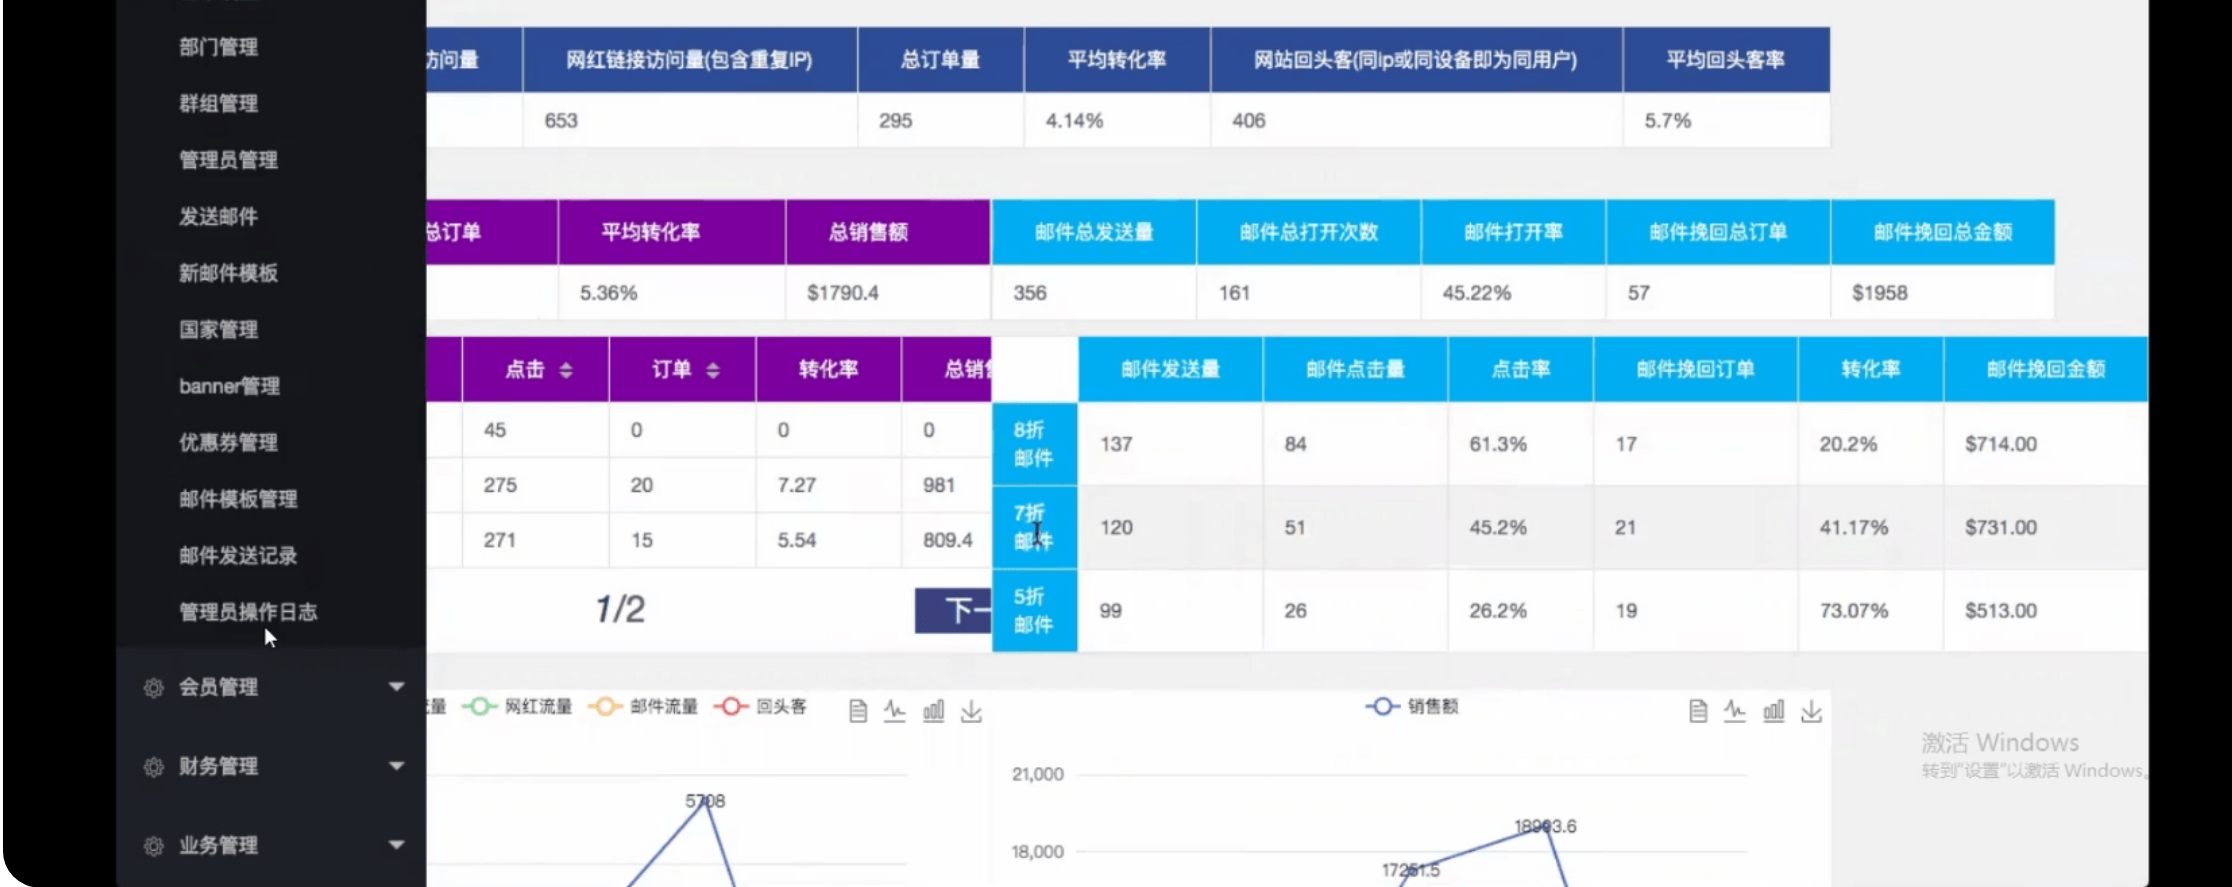This screenshot has height=887, width=2232.
Task: Open 群组管理 in sidebar
Action: coord(218,103)
